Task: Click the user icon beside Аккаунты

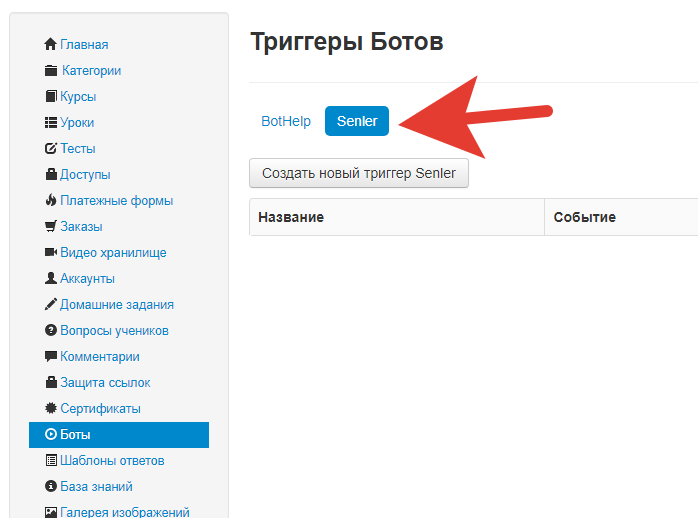Action: 51,279
